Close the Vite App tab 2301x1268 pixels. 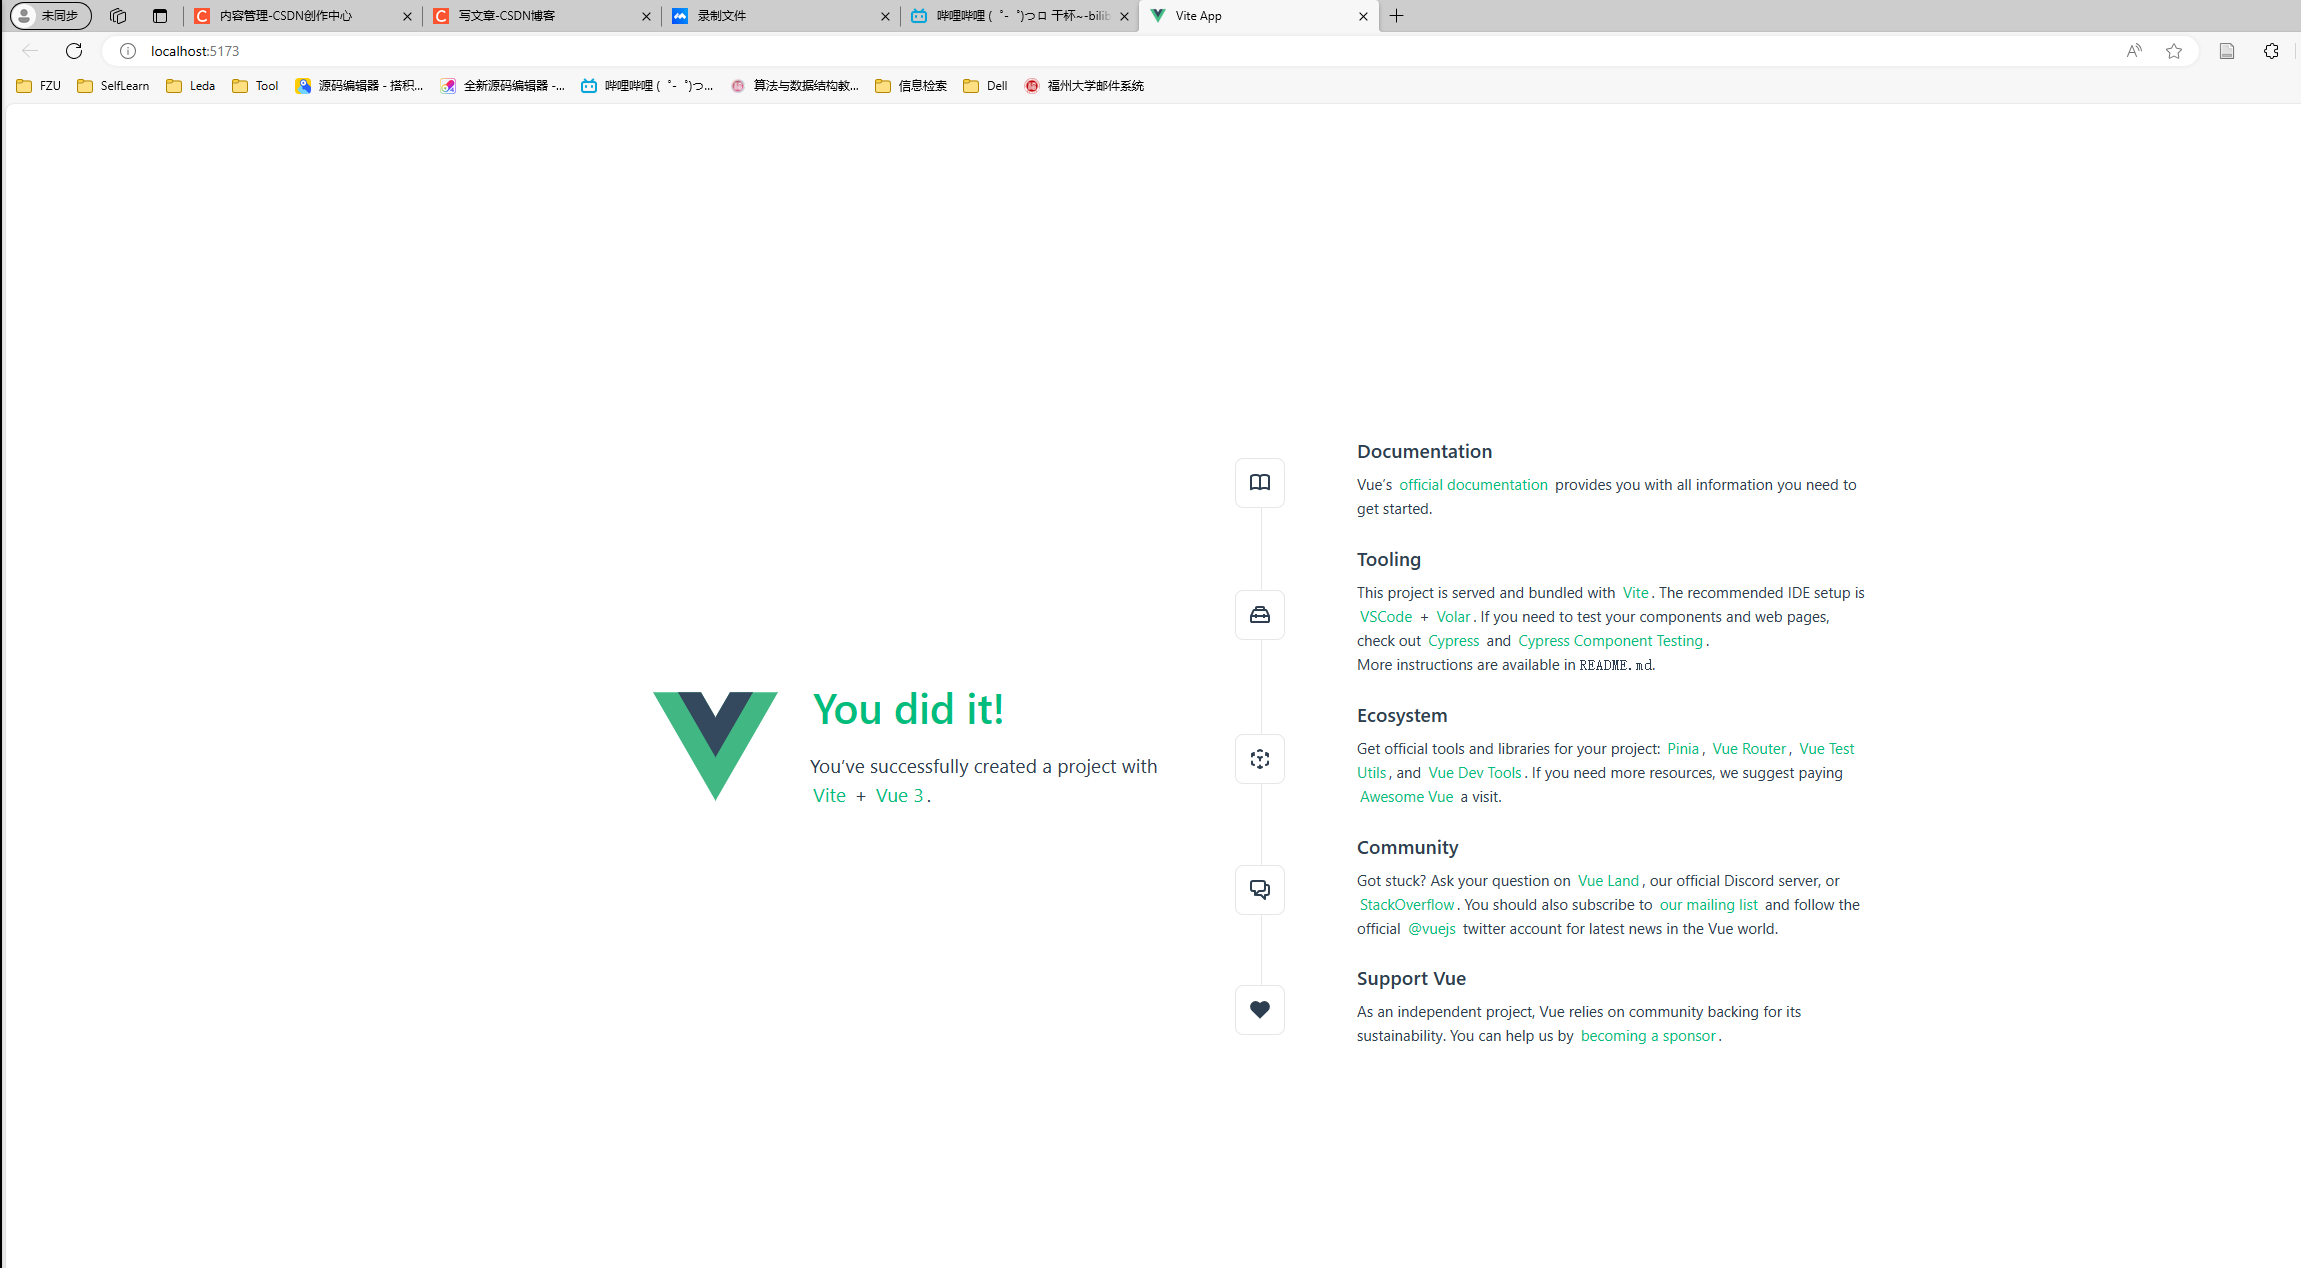(1363, 16)
